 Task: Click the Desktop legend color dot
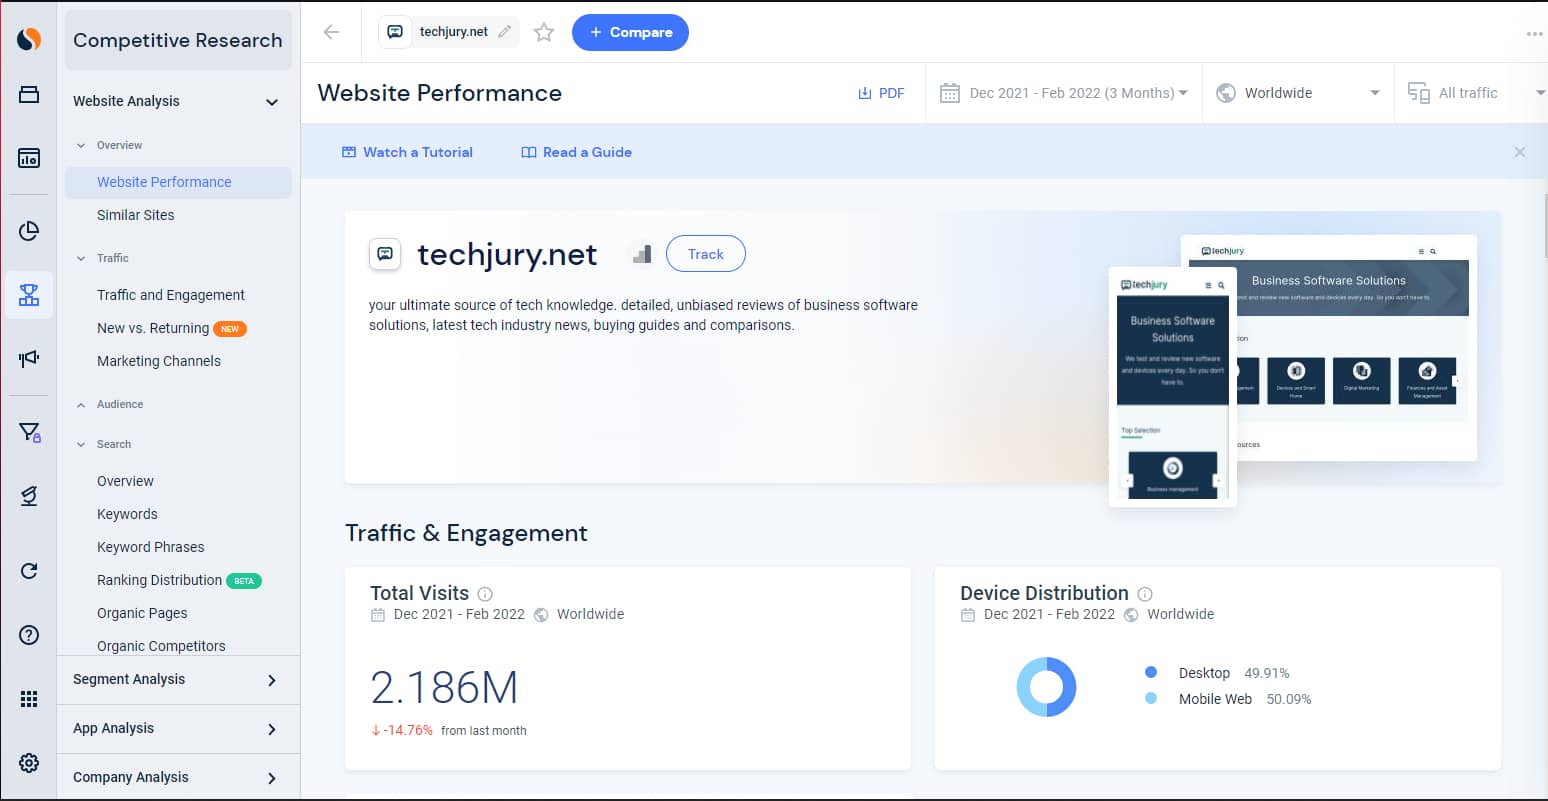click(1151, 672)
